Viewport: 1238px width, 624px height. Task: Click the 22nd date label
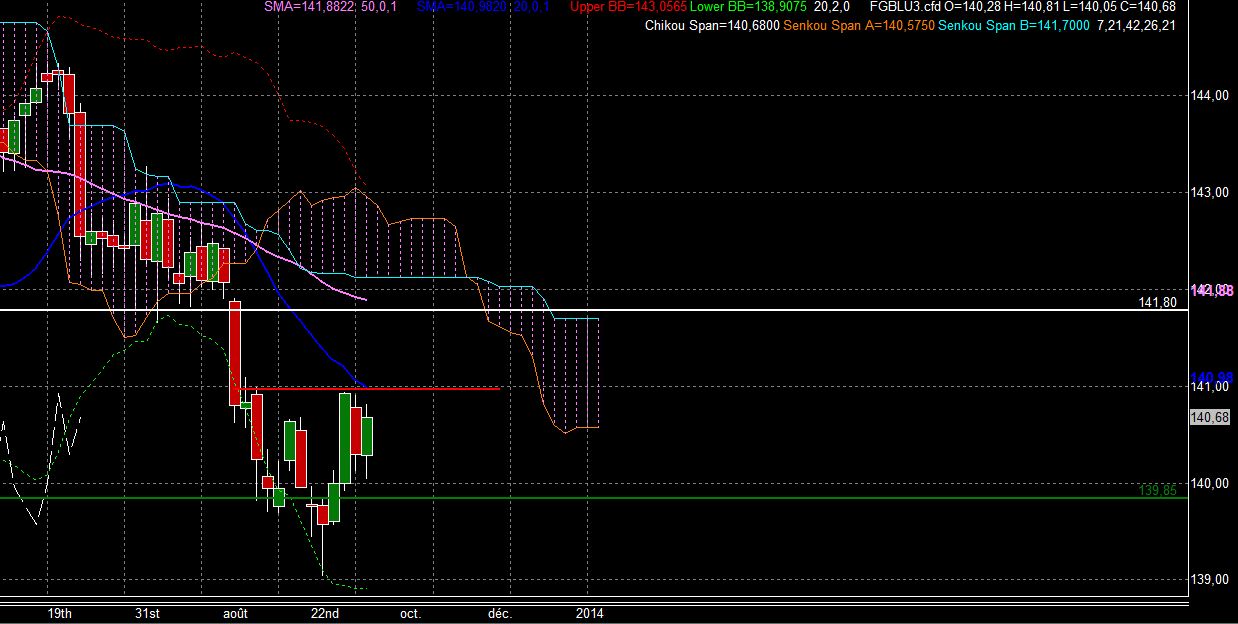pyautogui.click(x=326, y=612)
